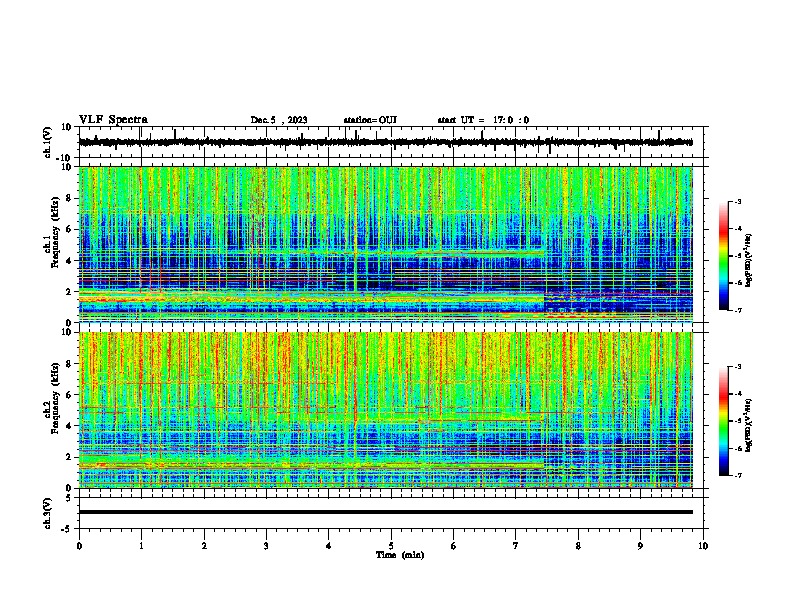Select the date text "Dec. 5, 2023"
792x612 pixels.
pyautogui.click(x=279, y=120)
